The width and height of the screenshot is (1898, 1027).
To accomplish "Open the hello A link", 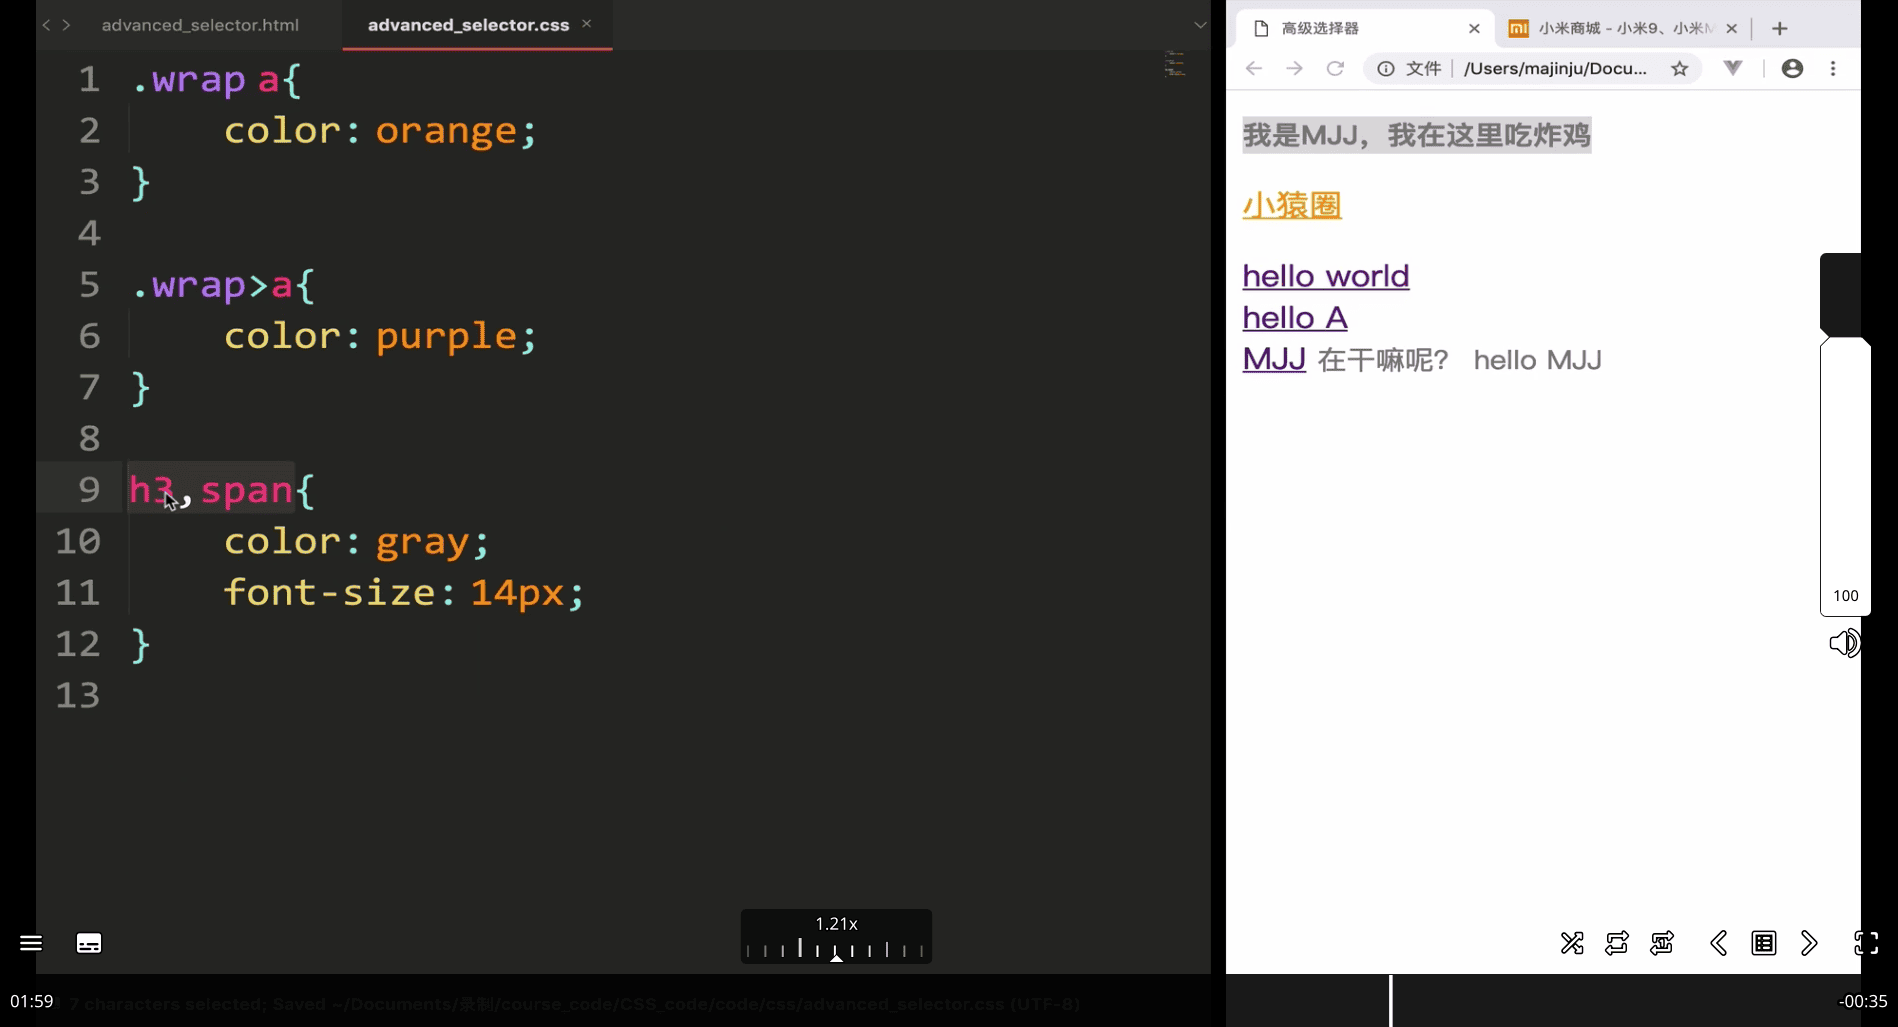I will pyautogui.click(x=1295, y=318).
